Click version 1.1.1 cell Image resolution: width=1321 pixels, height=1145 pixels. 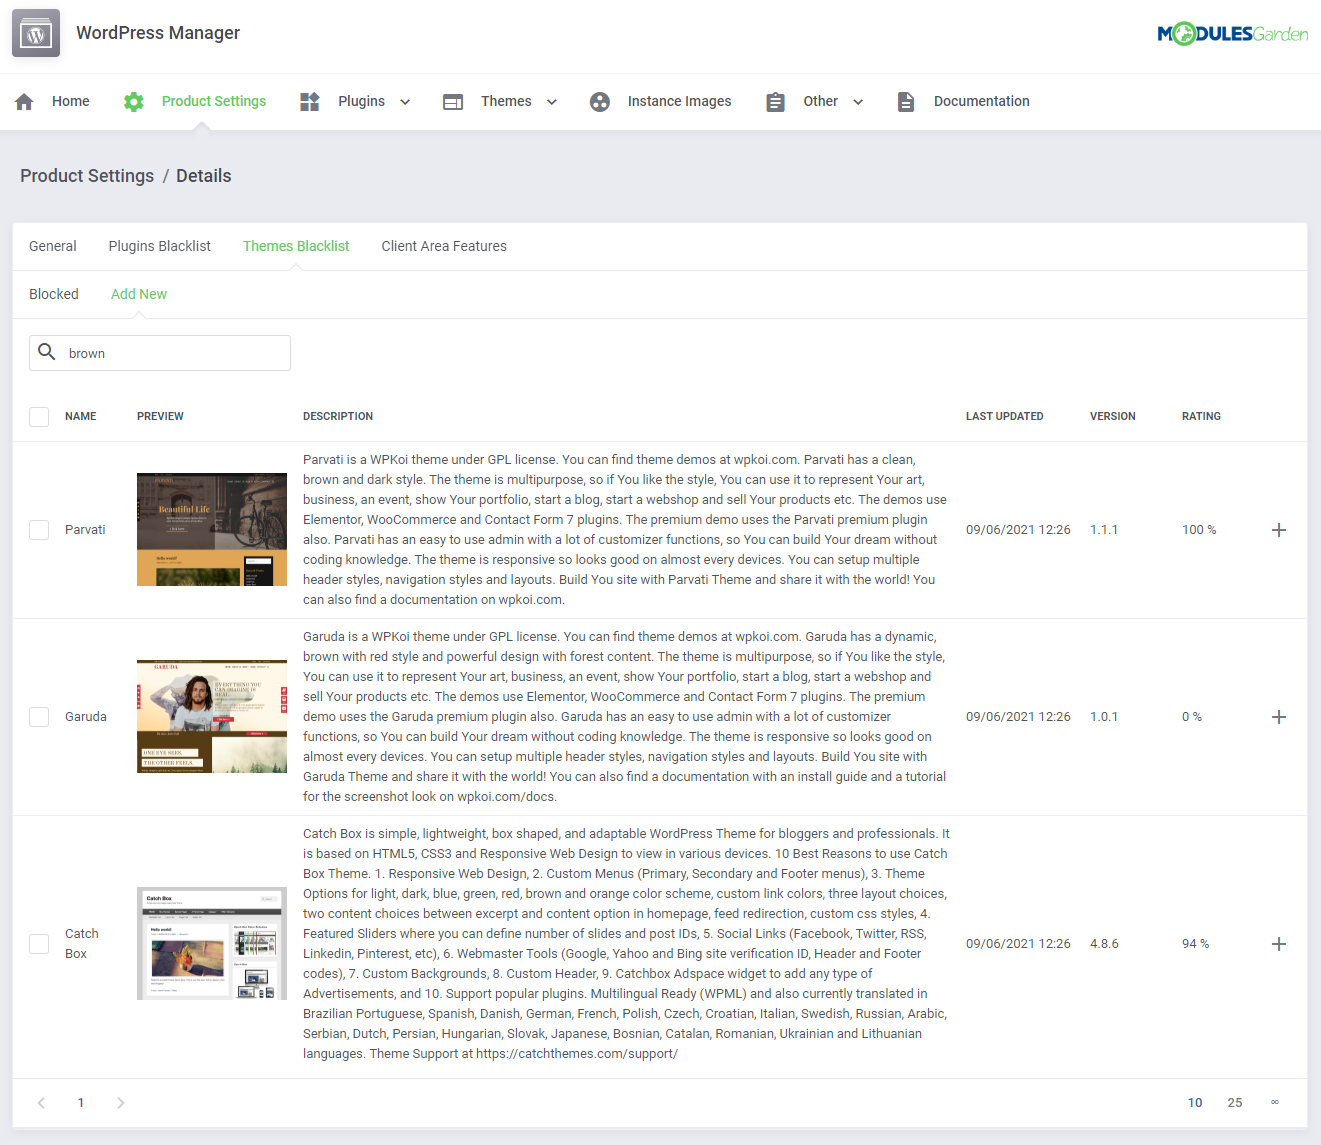(x=1104, y=530)
